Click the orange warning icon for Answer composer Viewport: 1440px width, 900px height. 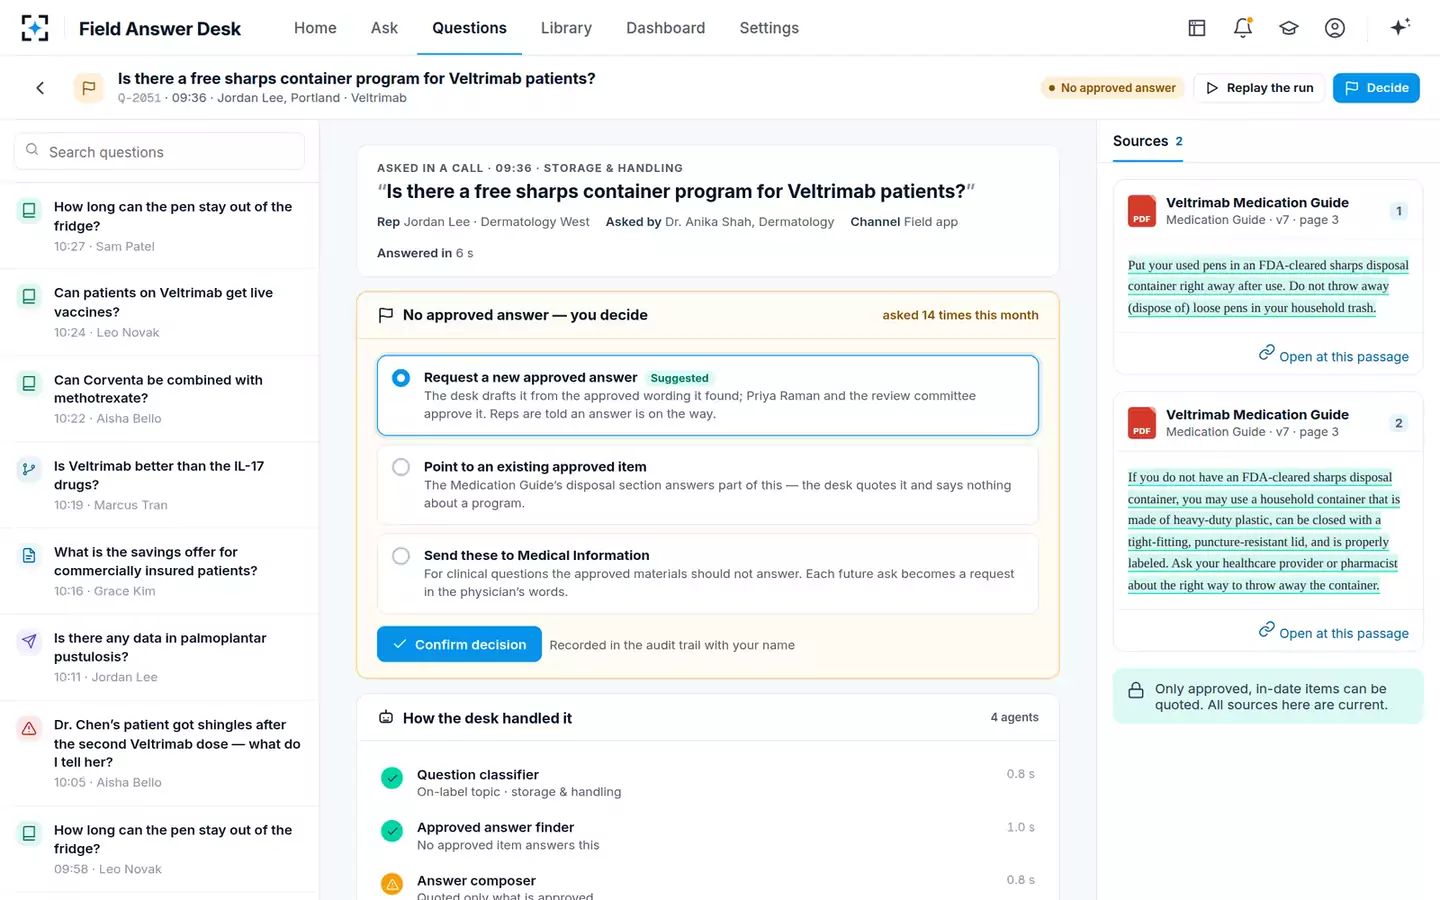[392, 884]
